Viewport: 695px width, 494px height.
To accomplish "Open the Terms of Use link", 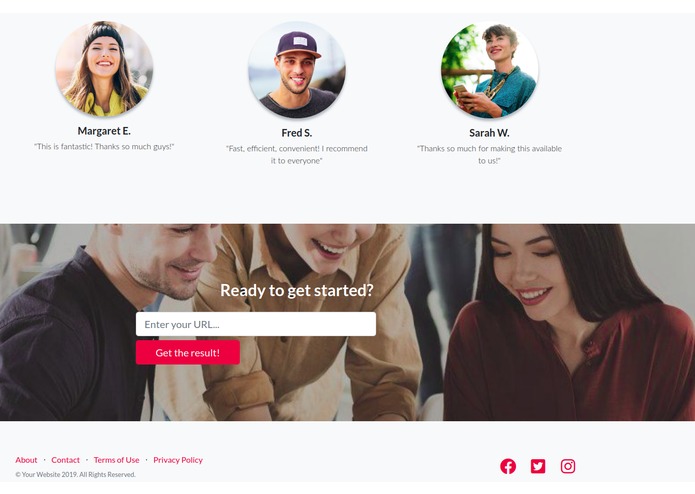I will click(x=117, y=460).
